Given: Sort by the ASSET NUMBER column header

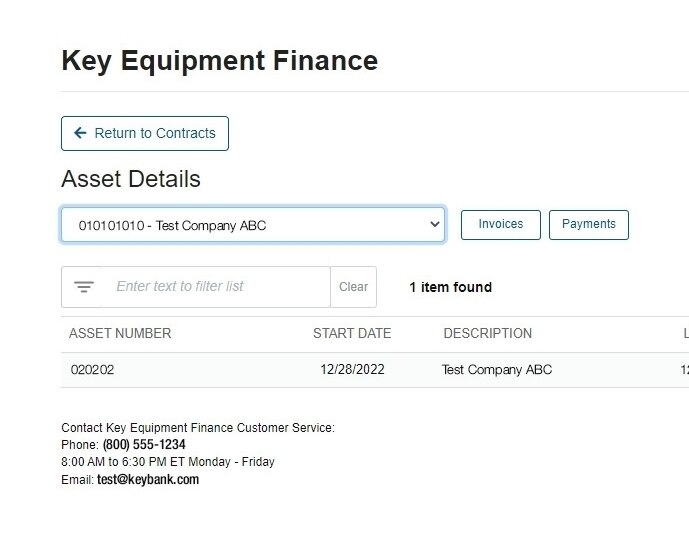Looking at the screenshot, I should (120, 333).
